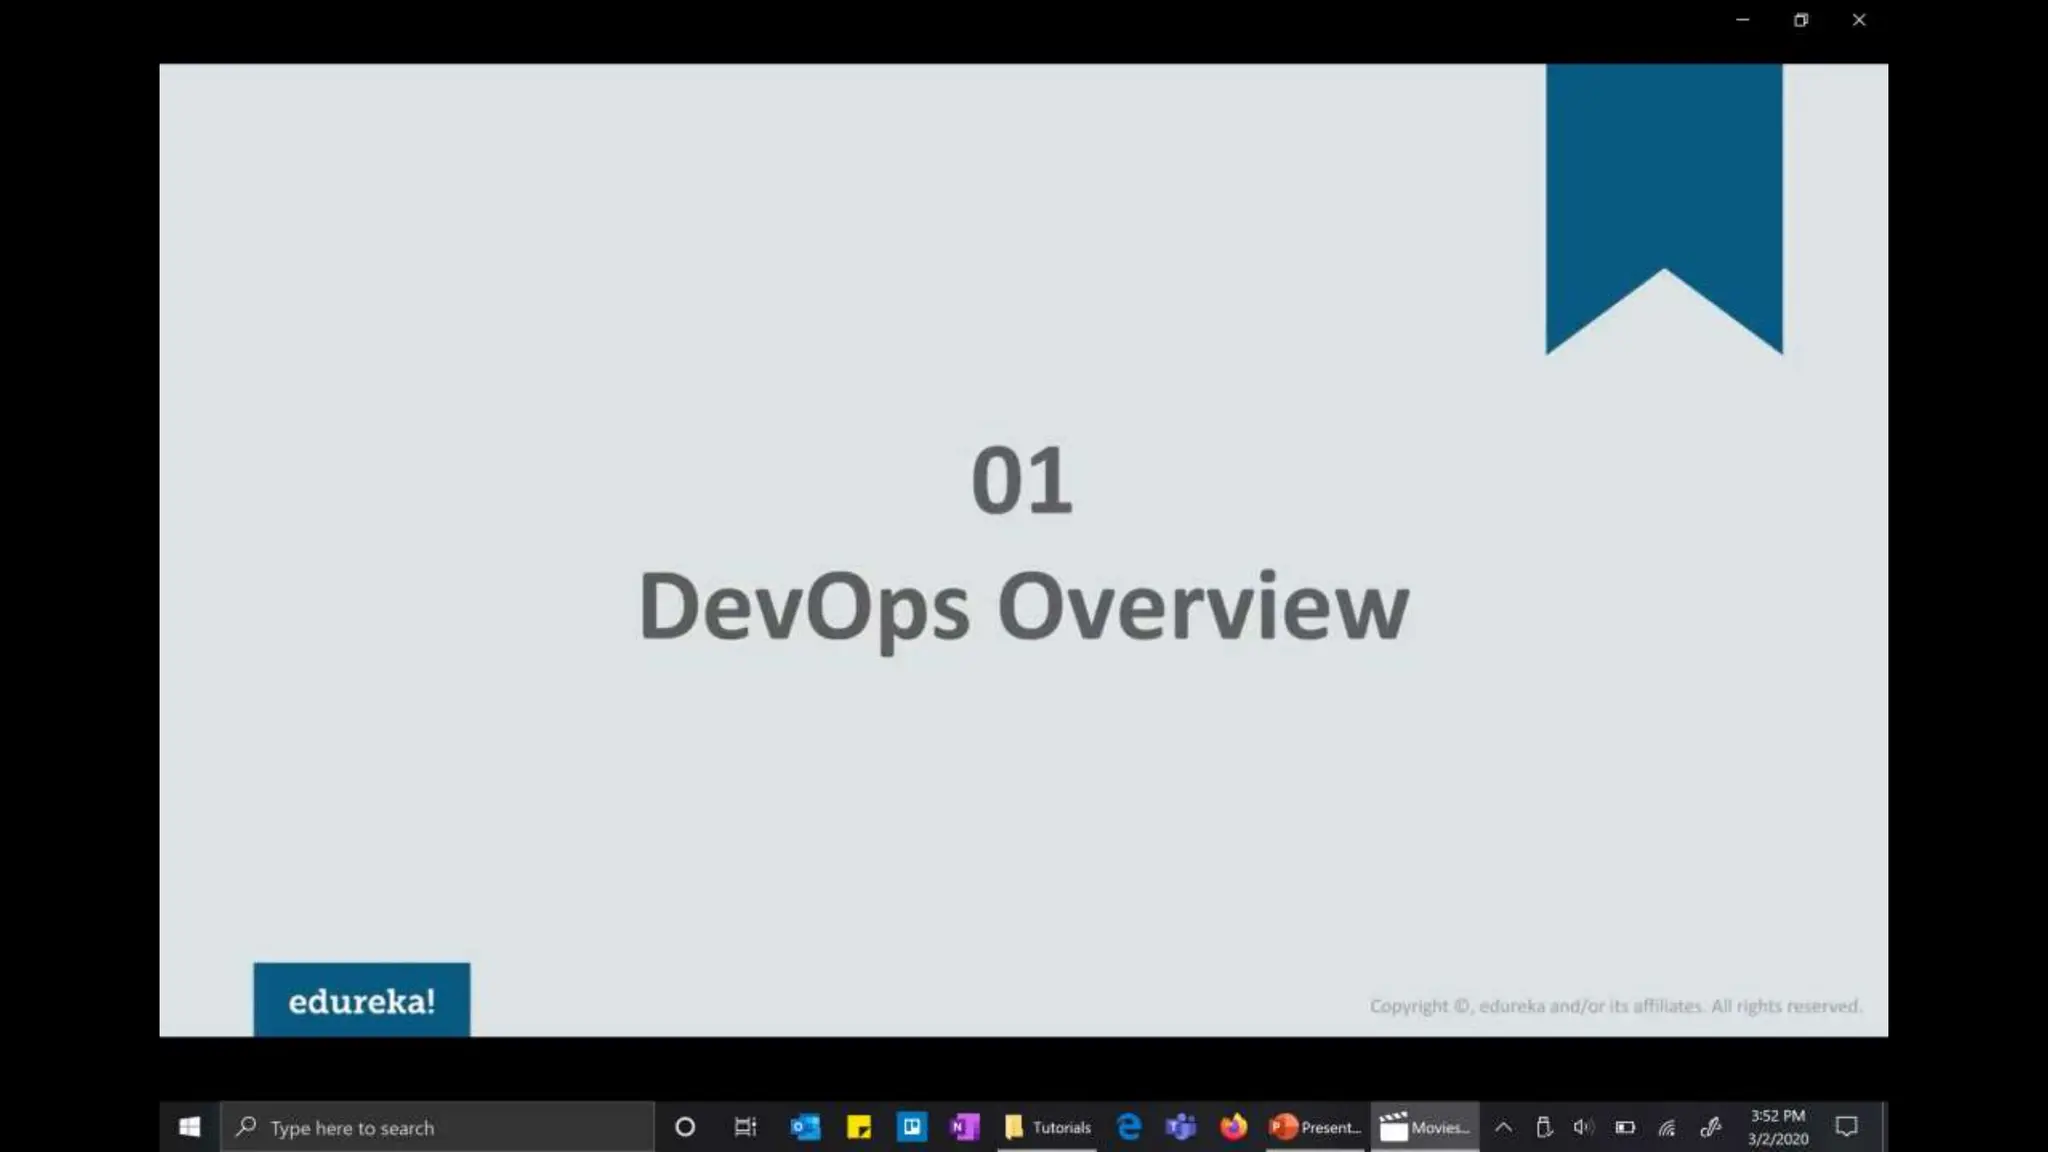Click the '01' section number

[1022, 481]
